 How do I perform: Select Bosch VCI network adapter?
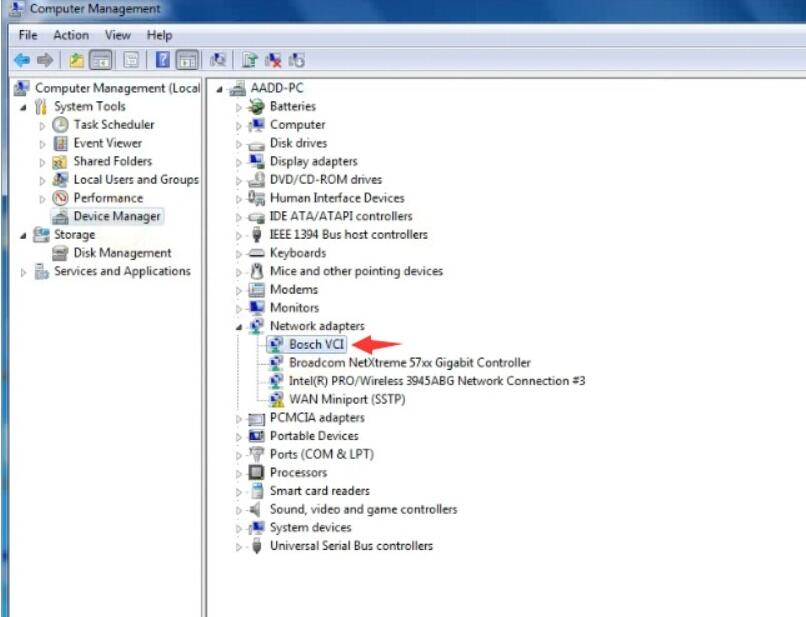316,344
